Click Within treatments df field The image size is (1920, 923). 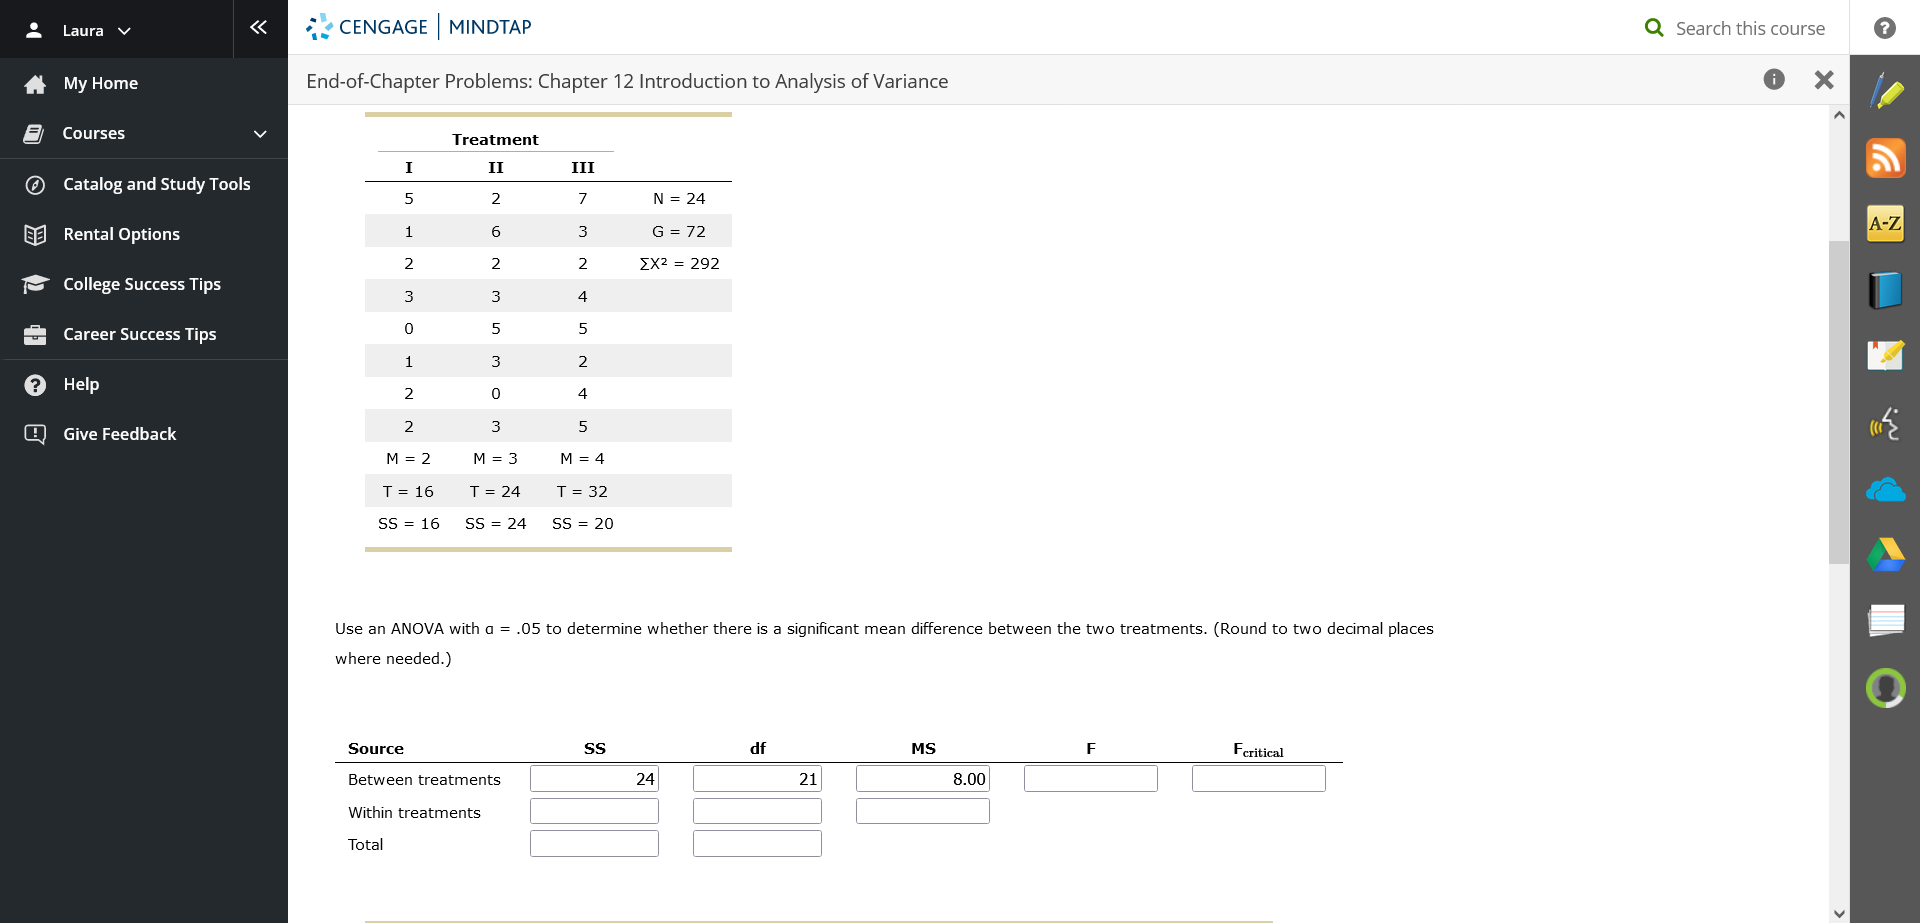coord(757,811)
